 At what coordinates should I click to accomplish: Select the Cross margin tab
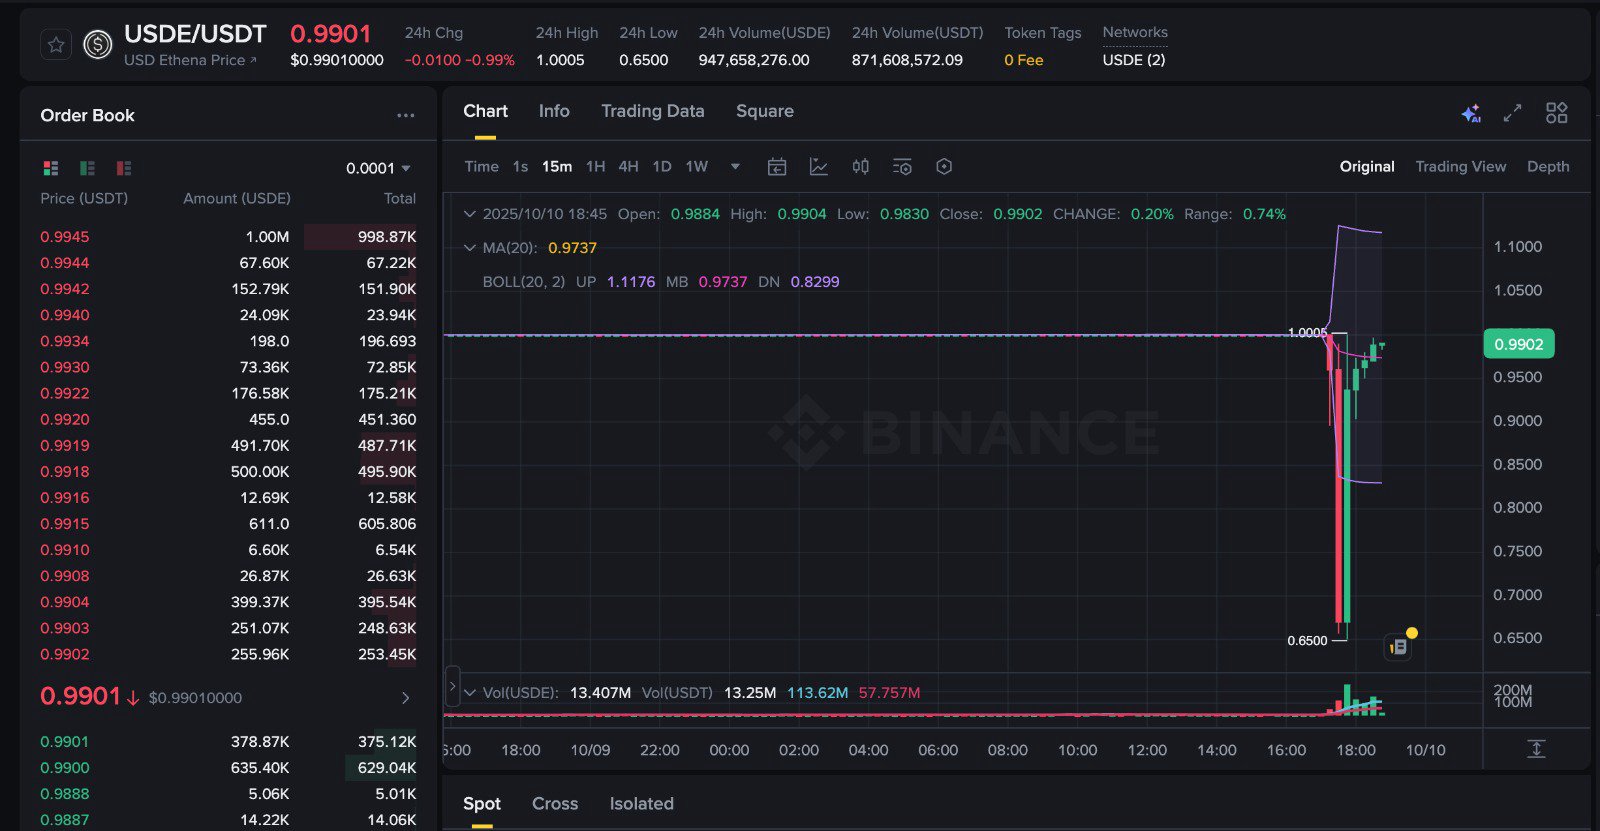click(x=555, y=804)
